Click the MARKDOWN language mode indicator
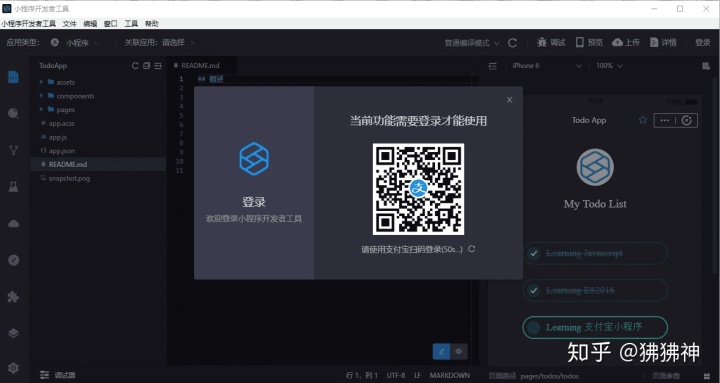Viewport: 720px width, 383px height. [x=450, y=376]
